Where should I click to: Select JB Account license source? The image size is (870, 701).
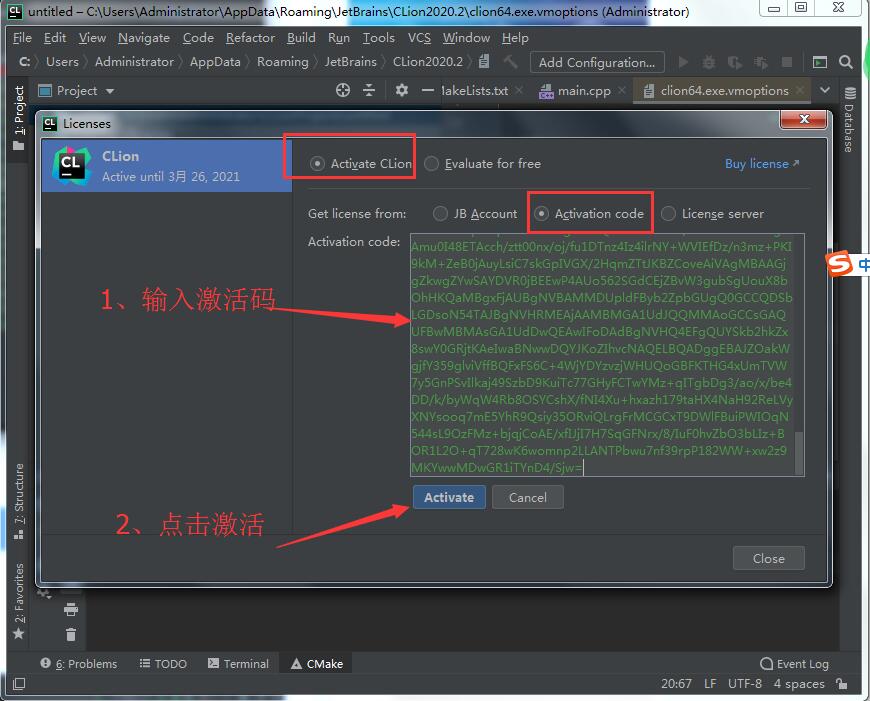point(440,214)
